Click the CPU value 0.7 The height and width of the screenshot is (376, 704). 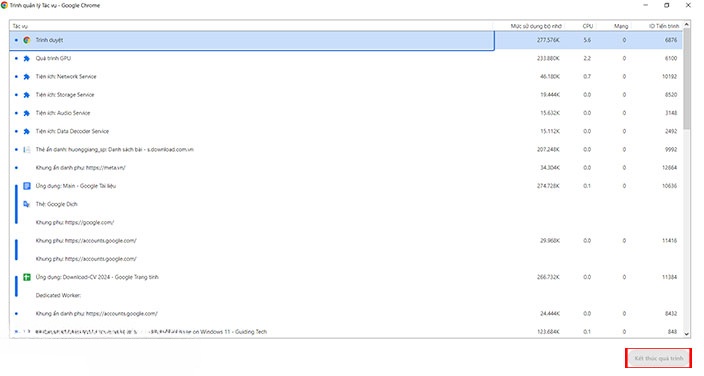coord(587,77)
